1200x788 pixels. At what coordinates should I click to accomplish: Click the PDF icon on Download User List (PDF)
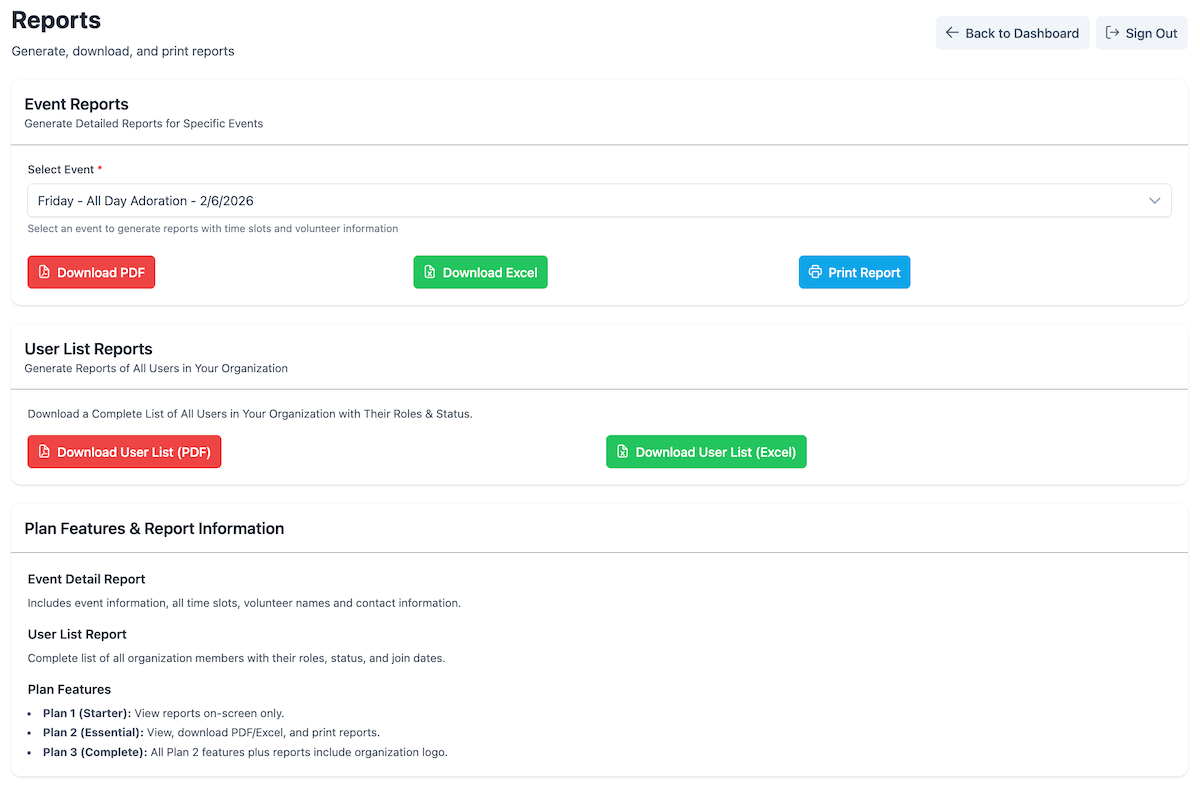pyautogui.click(x=44, y=452)
